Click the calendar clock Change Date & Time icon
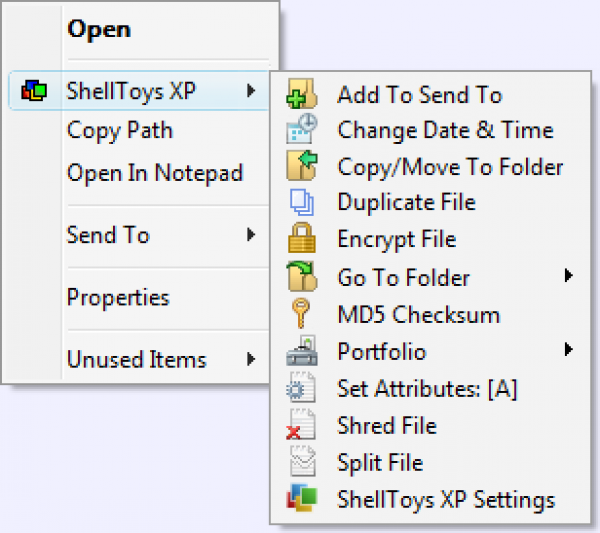This screenshot has height=533, width=600. click(x=301, y=130)
